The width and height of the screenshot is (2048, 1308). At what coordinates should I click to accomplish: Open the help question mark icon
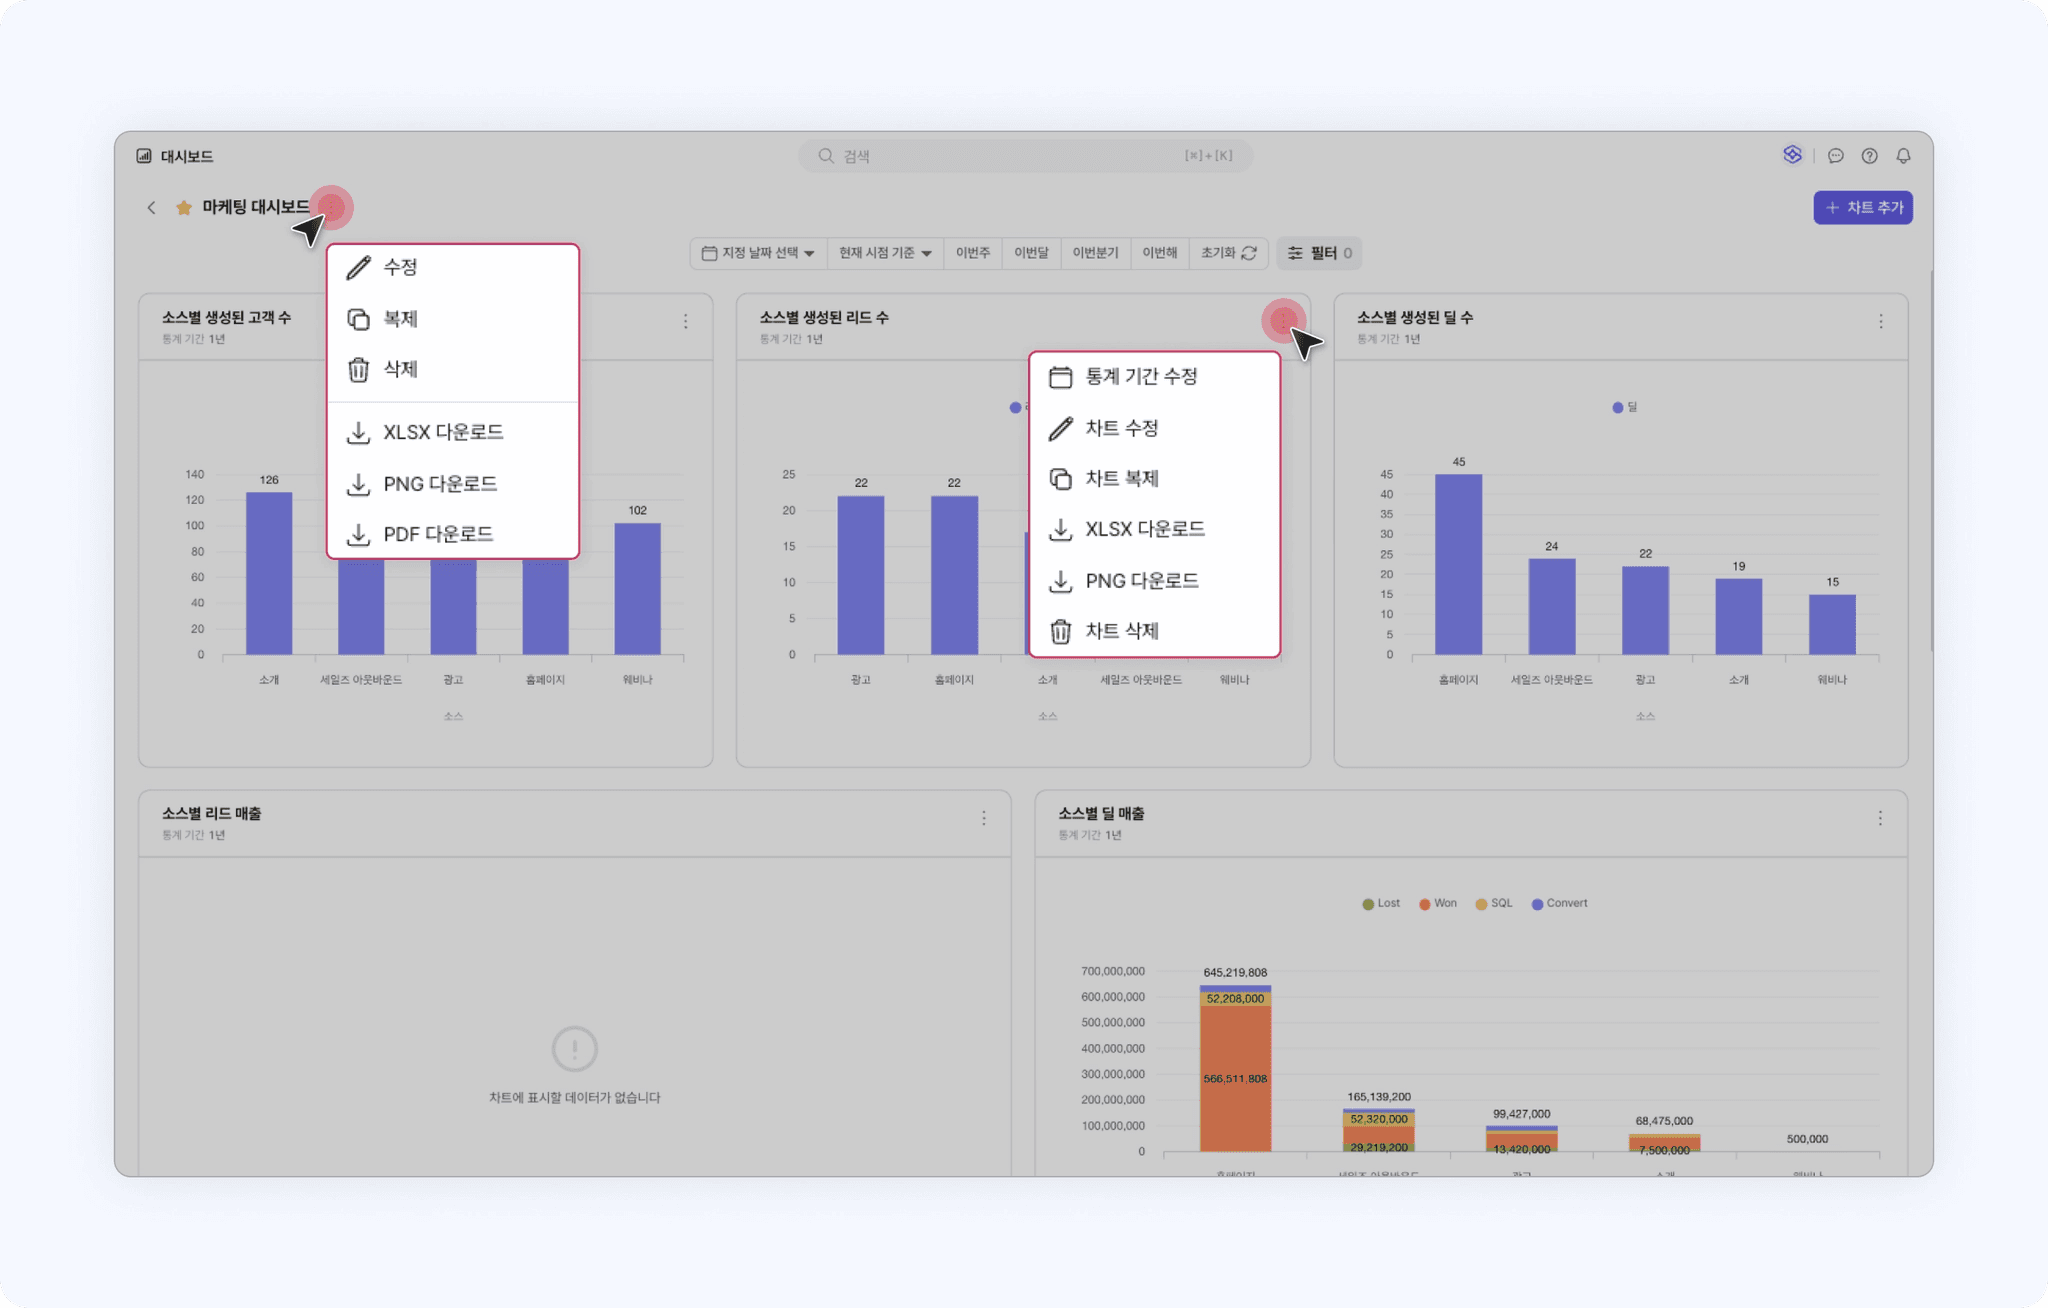[1869, 156]
